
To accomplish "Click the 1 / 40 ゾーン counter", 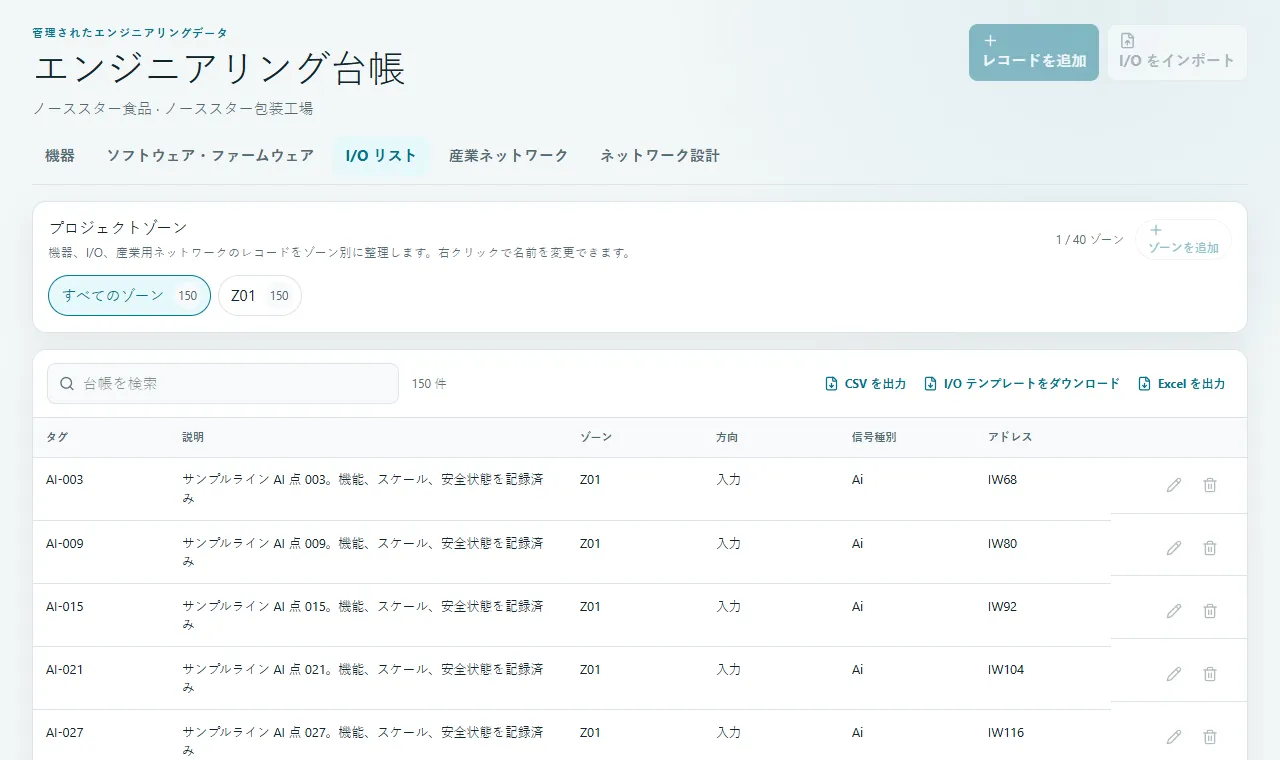I will click(1090, 240).
